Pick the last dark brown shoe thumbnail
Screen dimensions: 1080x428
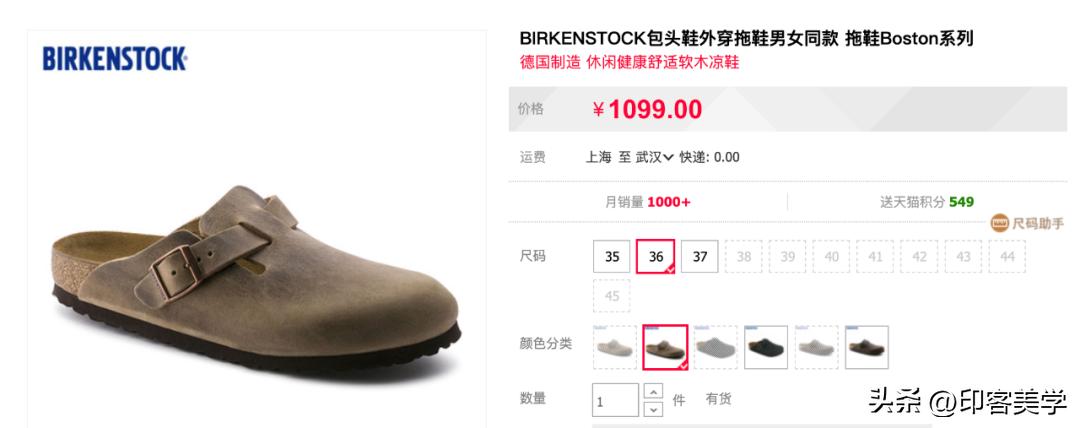866,347
